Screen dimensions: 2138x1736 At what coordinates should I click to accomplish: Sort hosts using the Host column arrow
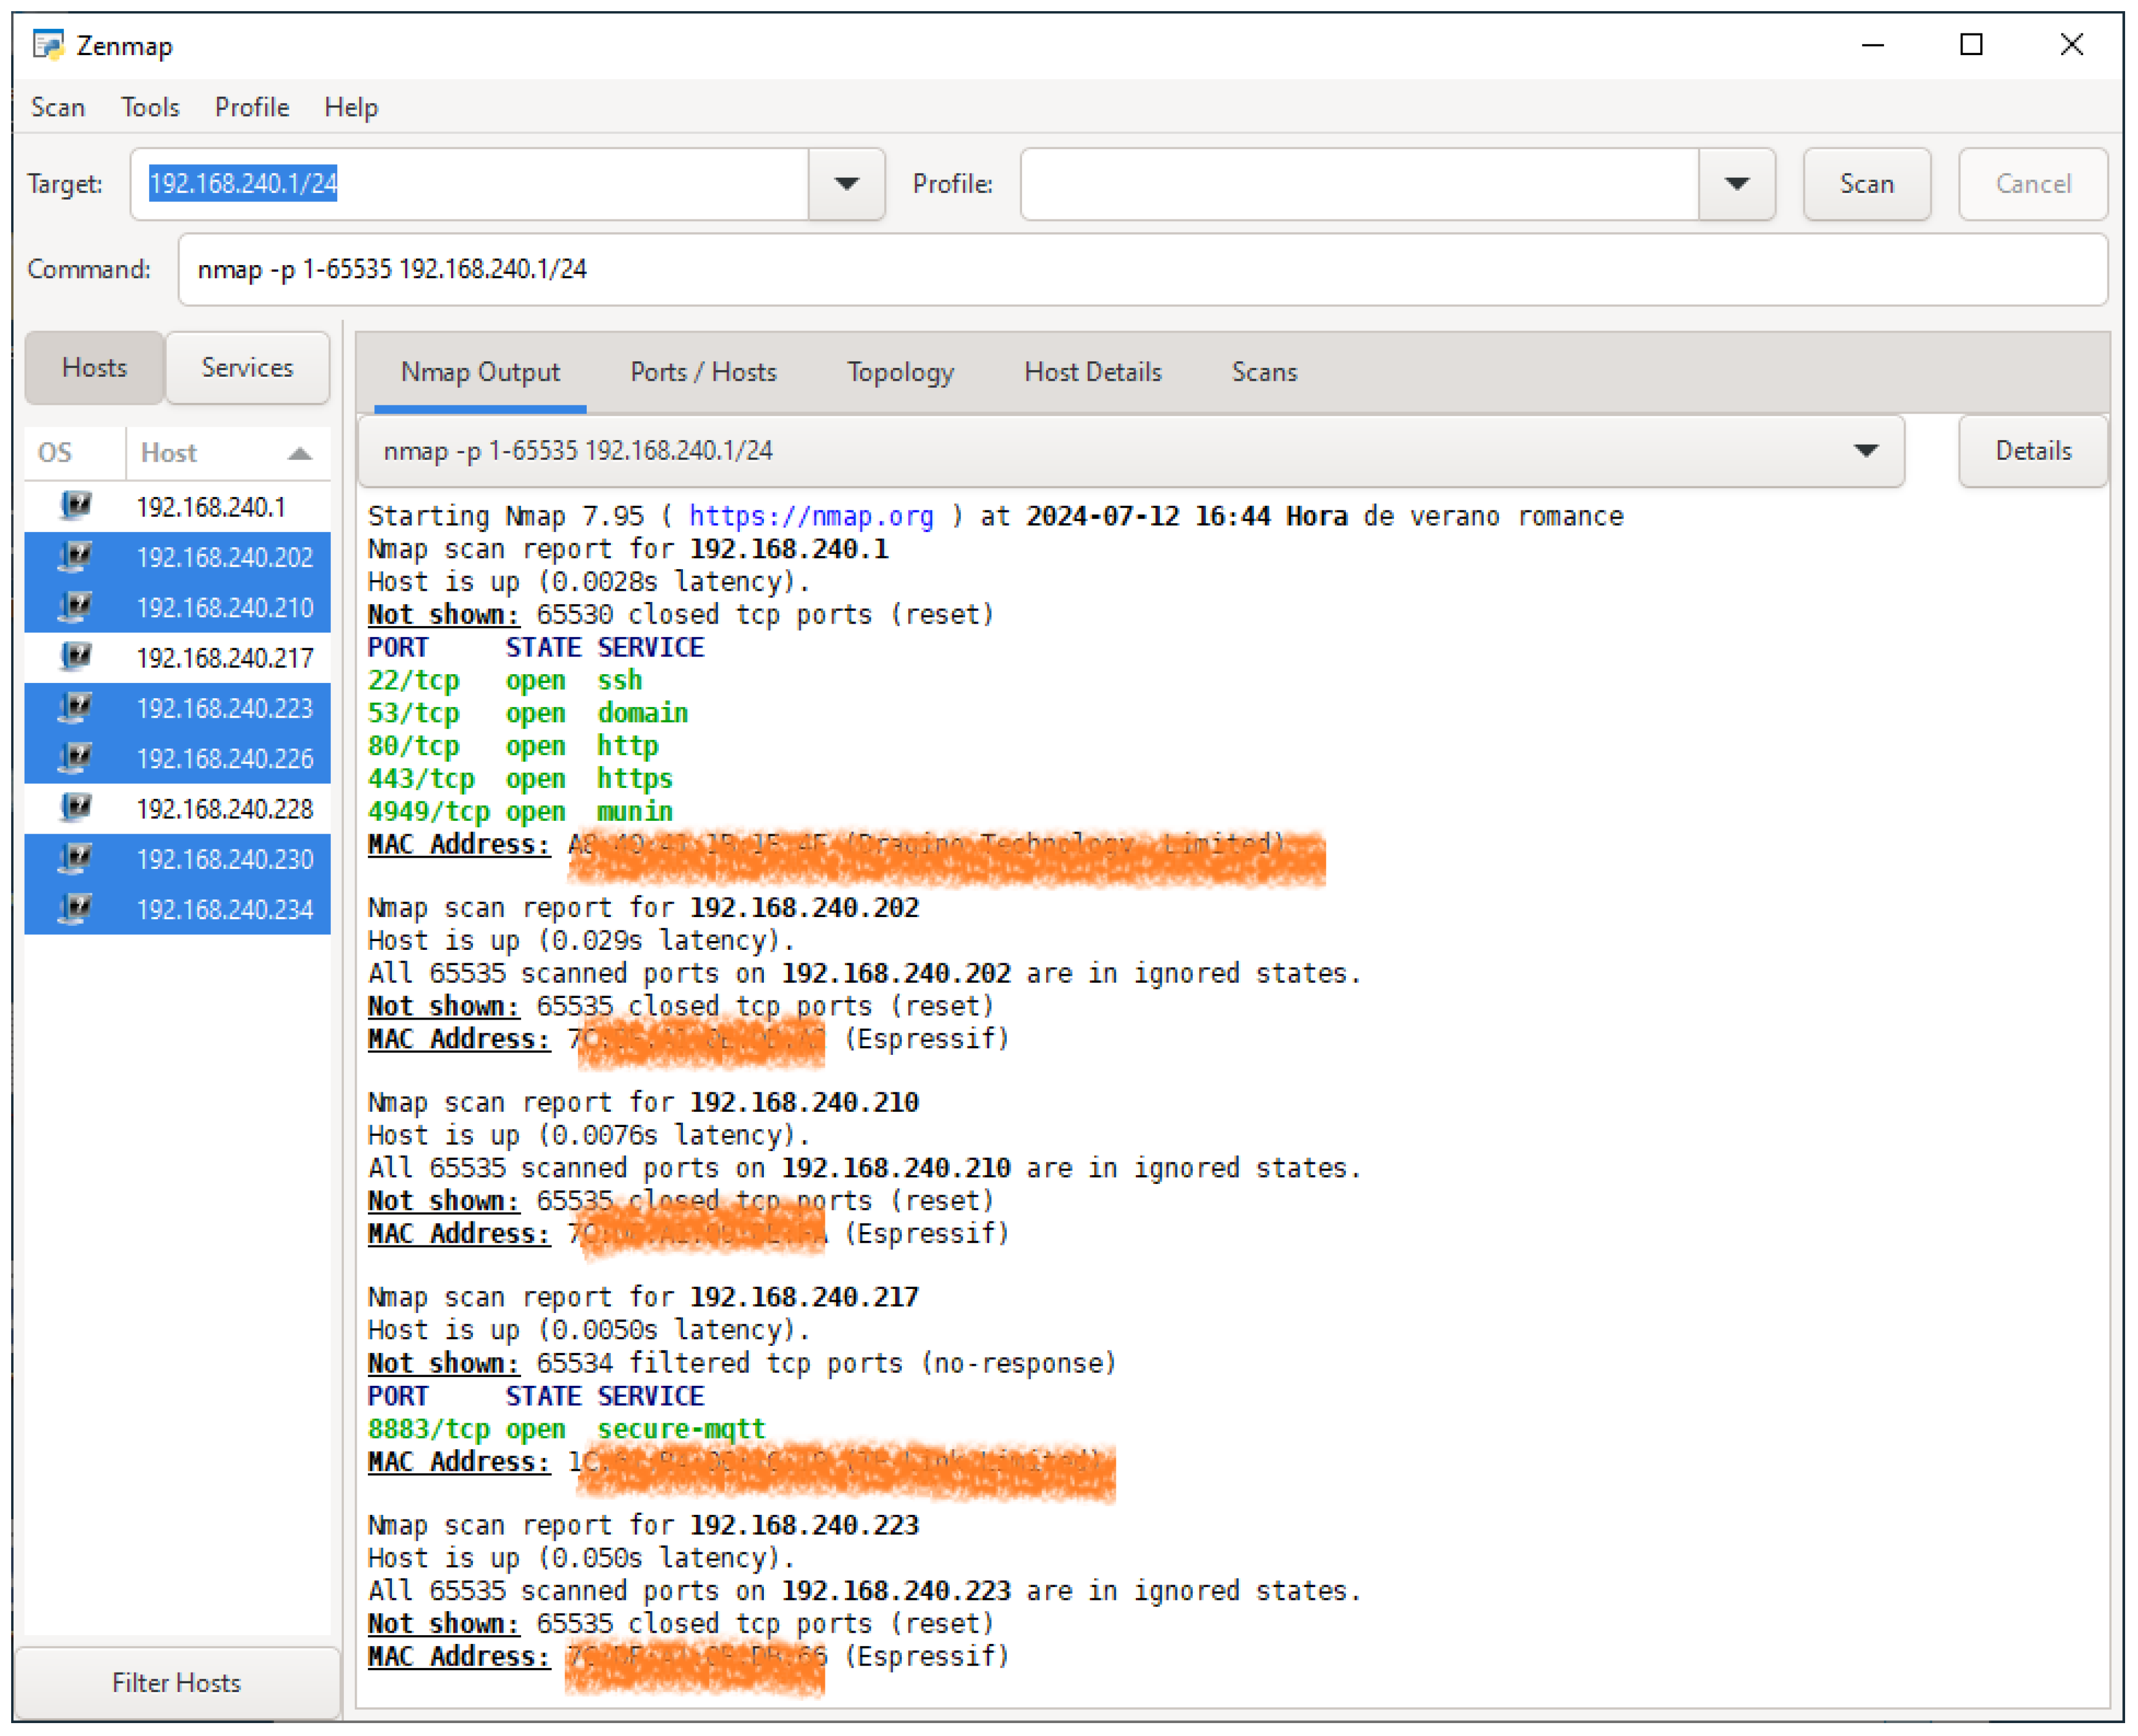pos(300,453)
